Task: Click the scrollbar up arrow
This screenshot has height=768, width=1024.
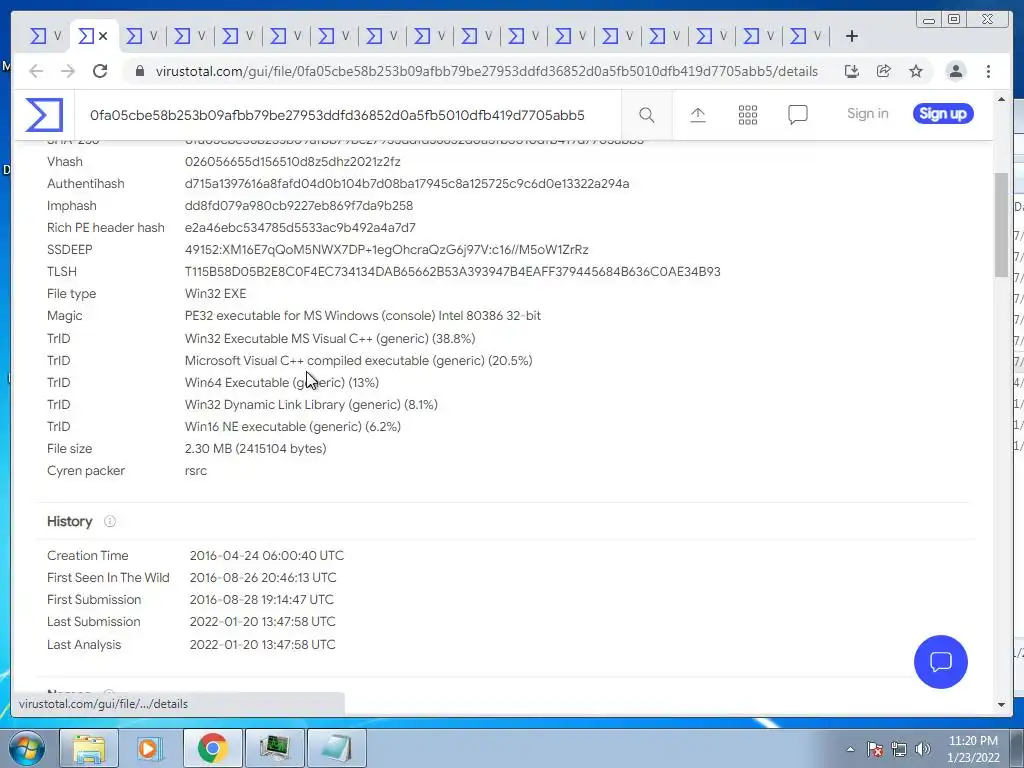Action: point(1001,99)
